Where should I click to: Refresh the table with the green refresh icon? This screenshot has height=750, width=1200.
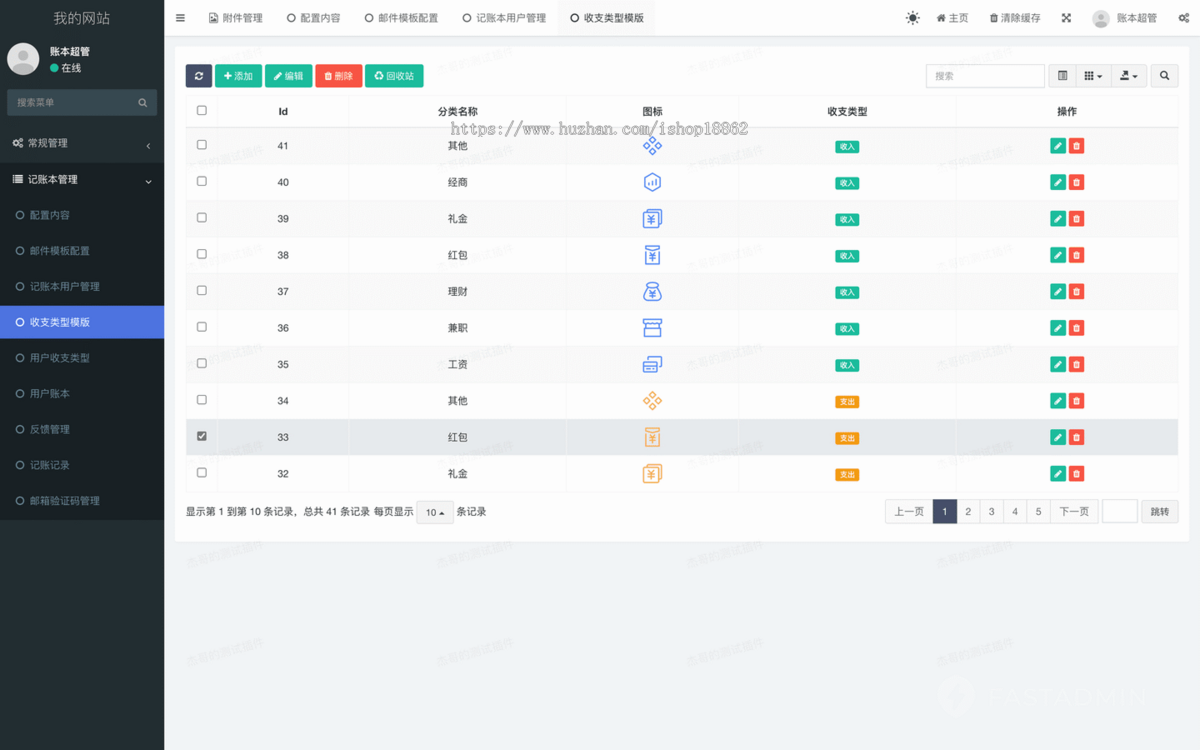[199, 75]
